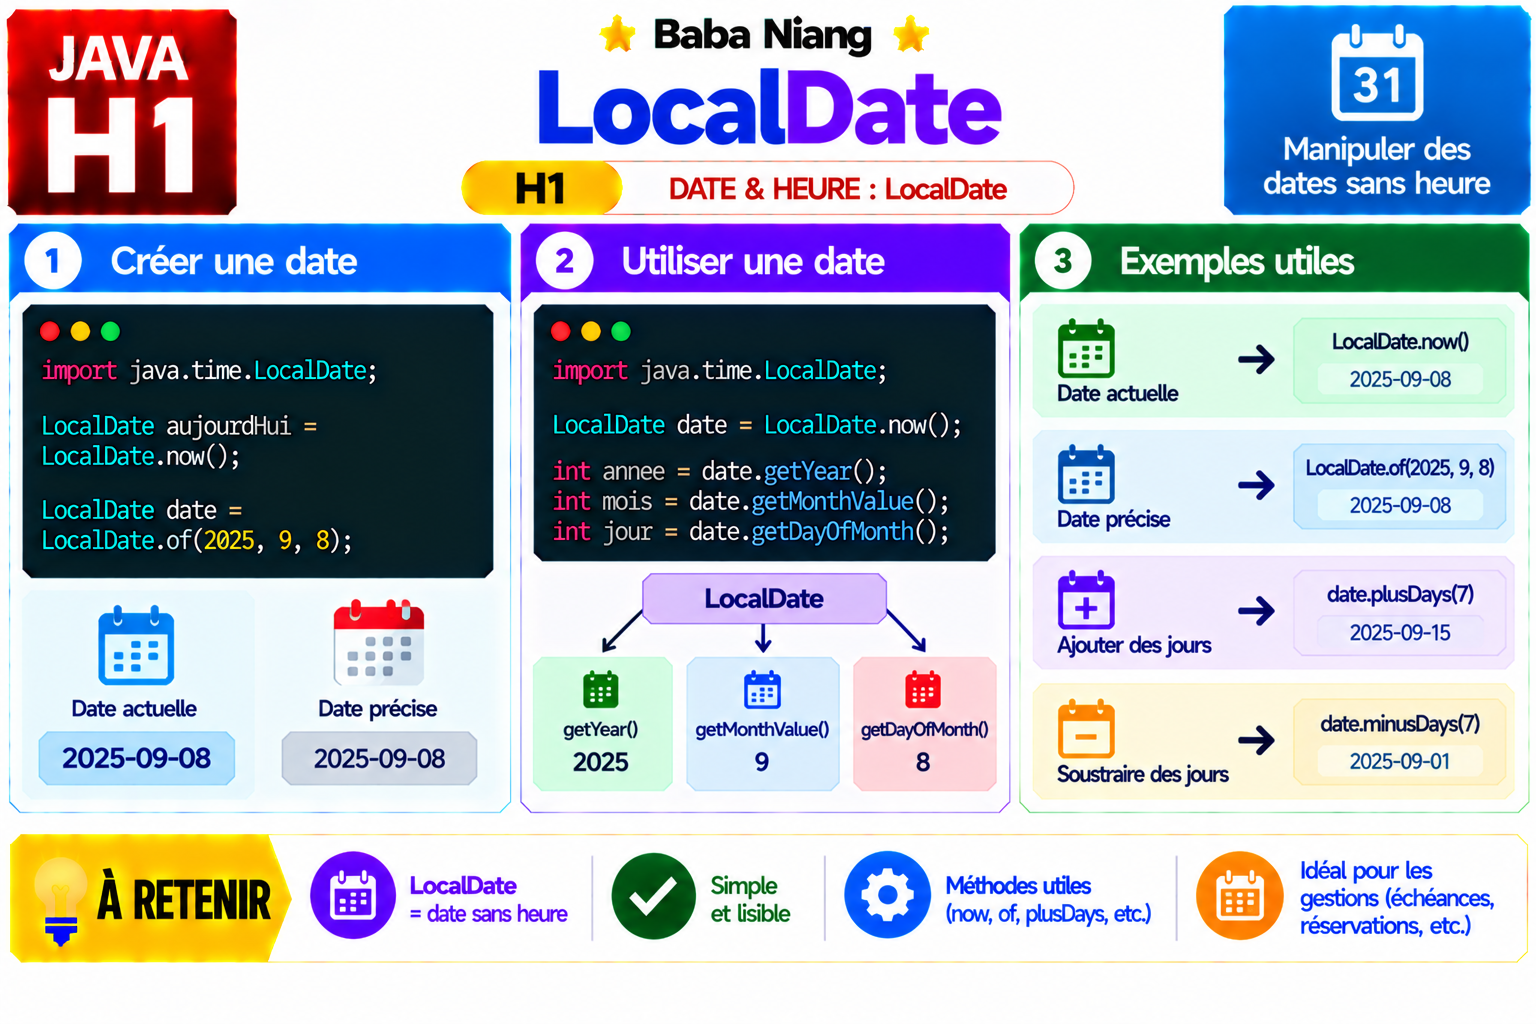Click the arrow next to Ajouter des jours

pyautogui.click(x=1257, y=610)
